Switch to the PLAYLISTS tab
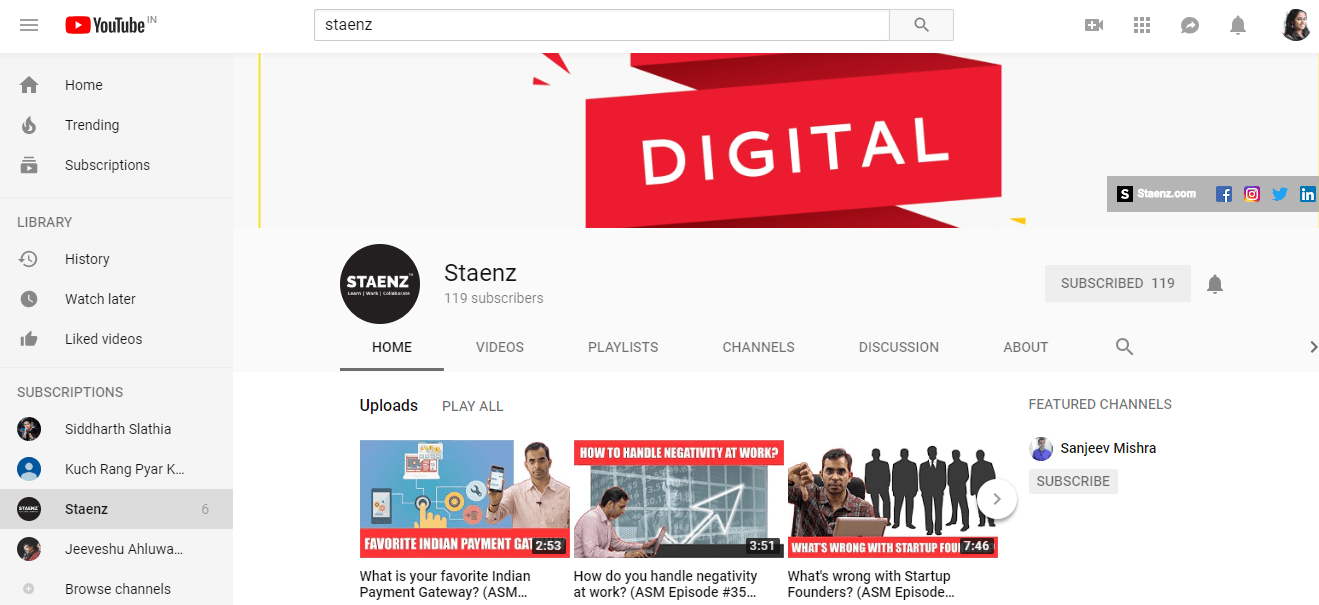This screenshot has height=605, width=1319. pos(623,347)
